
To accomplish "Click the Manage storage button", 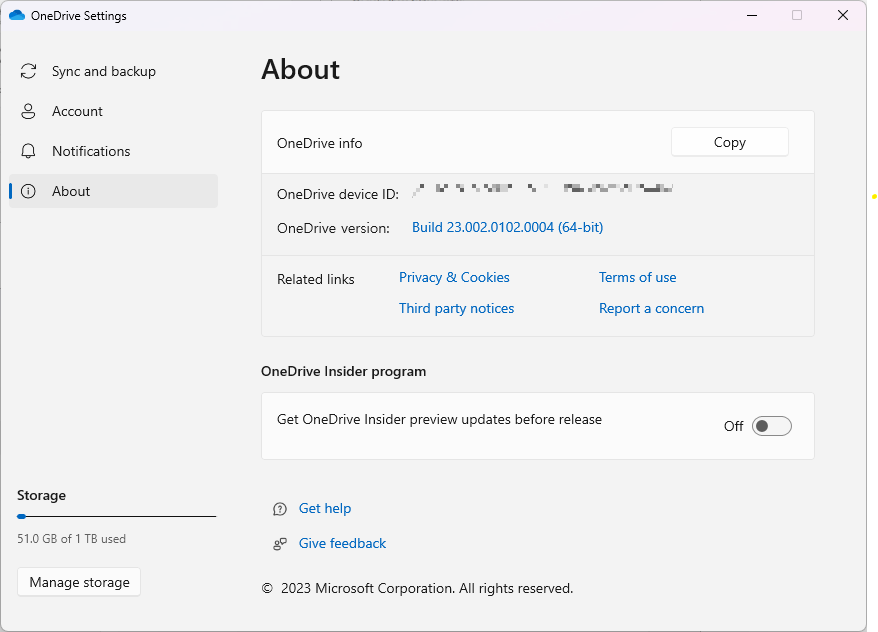I will coord(79,582).
